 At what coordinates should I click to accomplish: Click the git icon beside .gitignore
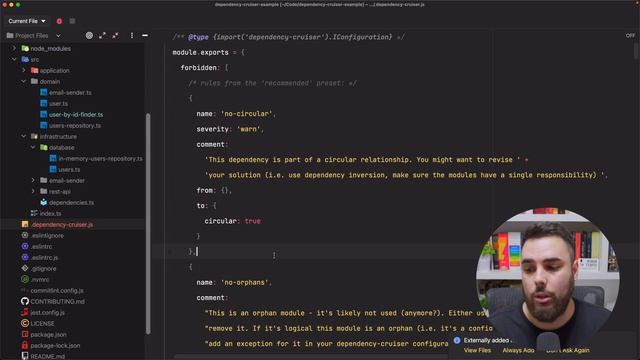click(x=25, y=268)
